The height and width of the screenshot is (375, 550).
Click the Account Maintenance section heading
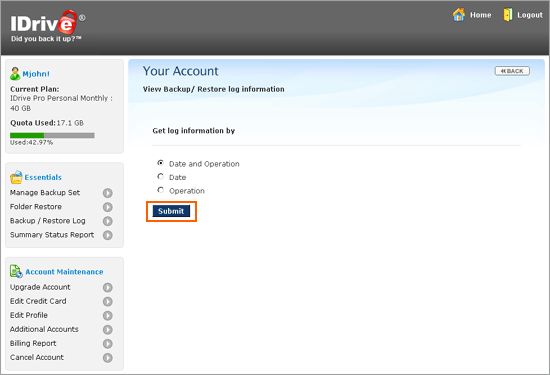pyautogui.click(x=64, y=272)
